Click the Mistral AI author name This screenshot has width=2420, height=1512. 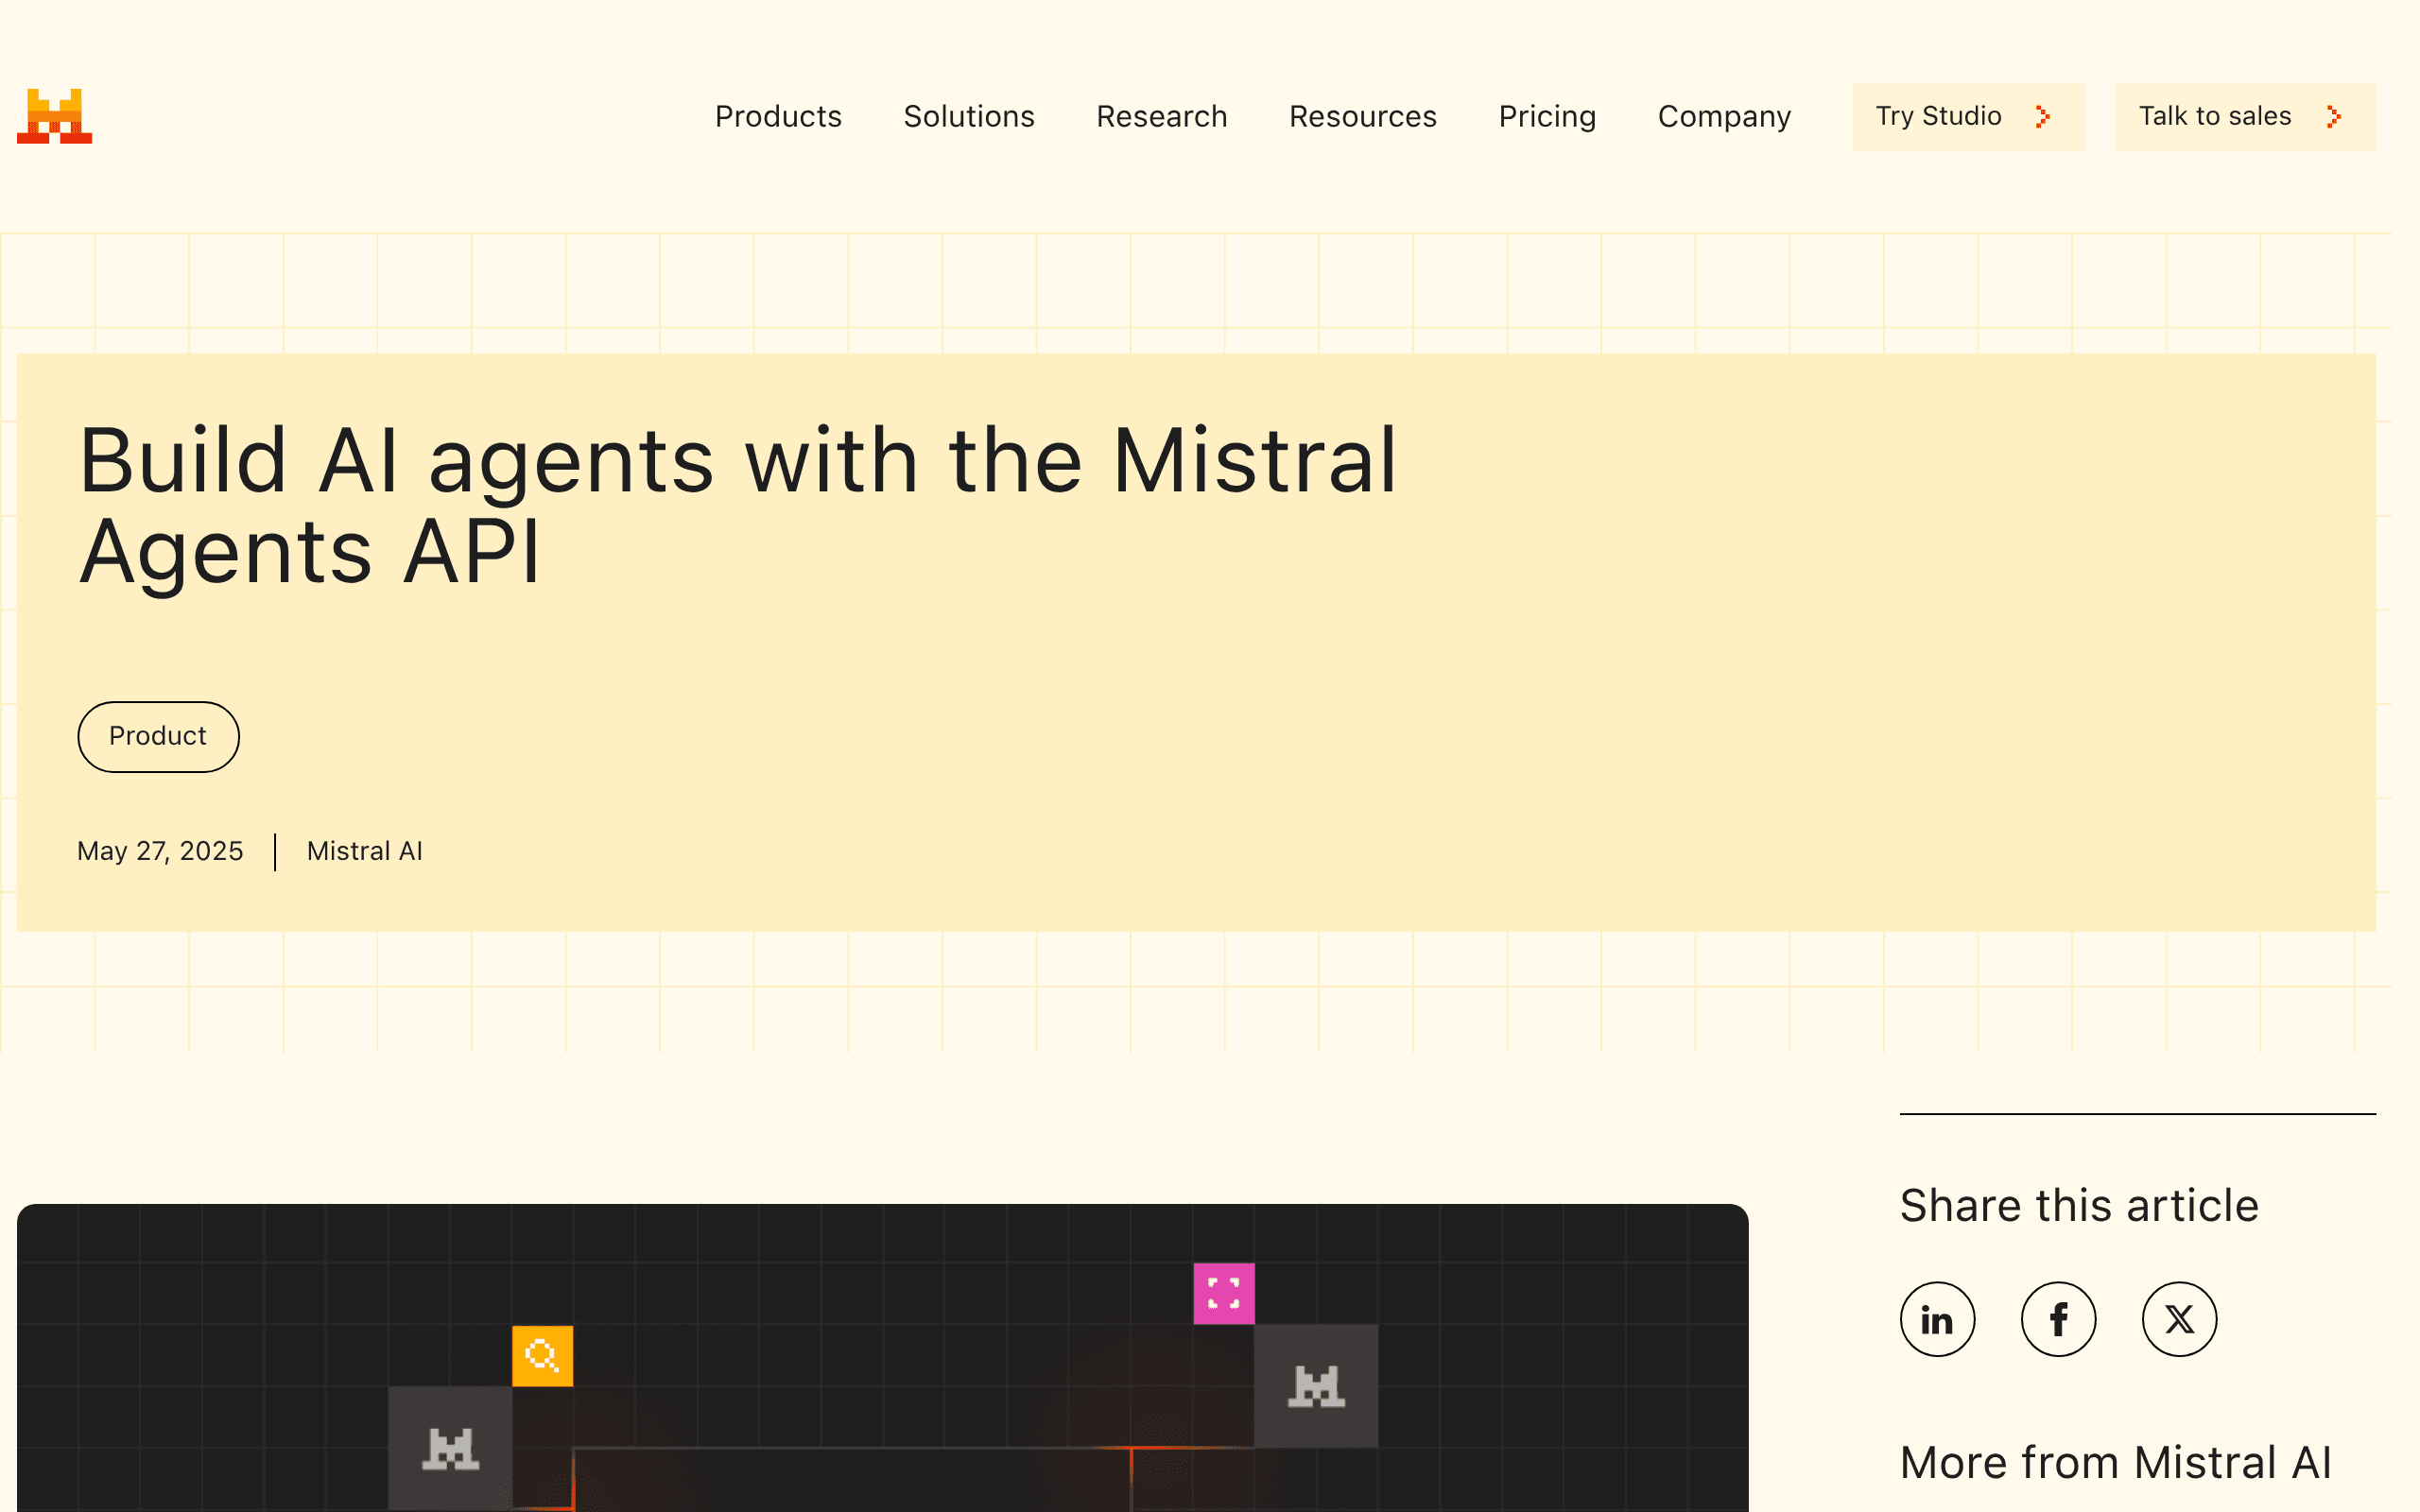click(364, 851)
